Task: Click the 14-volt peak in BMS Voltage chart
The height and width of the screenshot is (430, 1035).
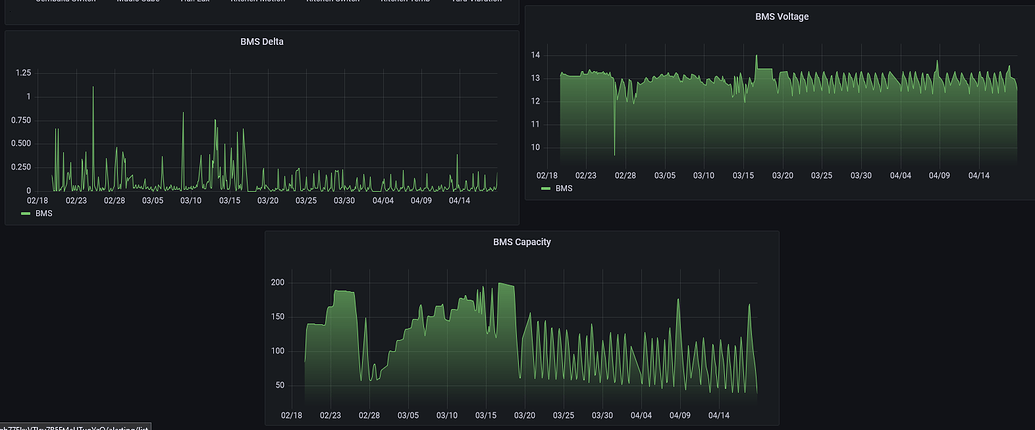Action: coord(756,56)
